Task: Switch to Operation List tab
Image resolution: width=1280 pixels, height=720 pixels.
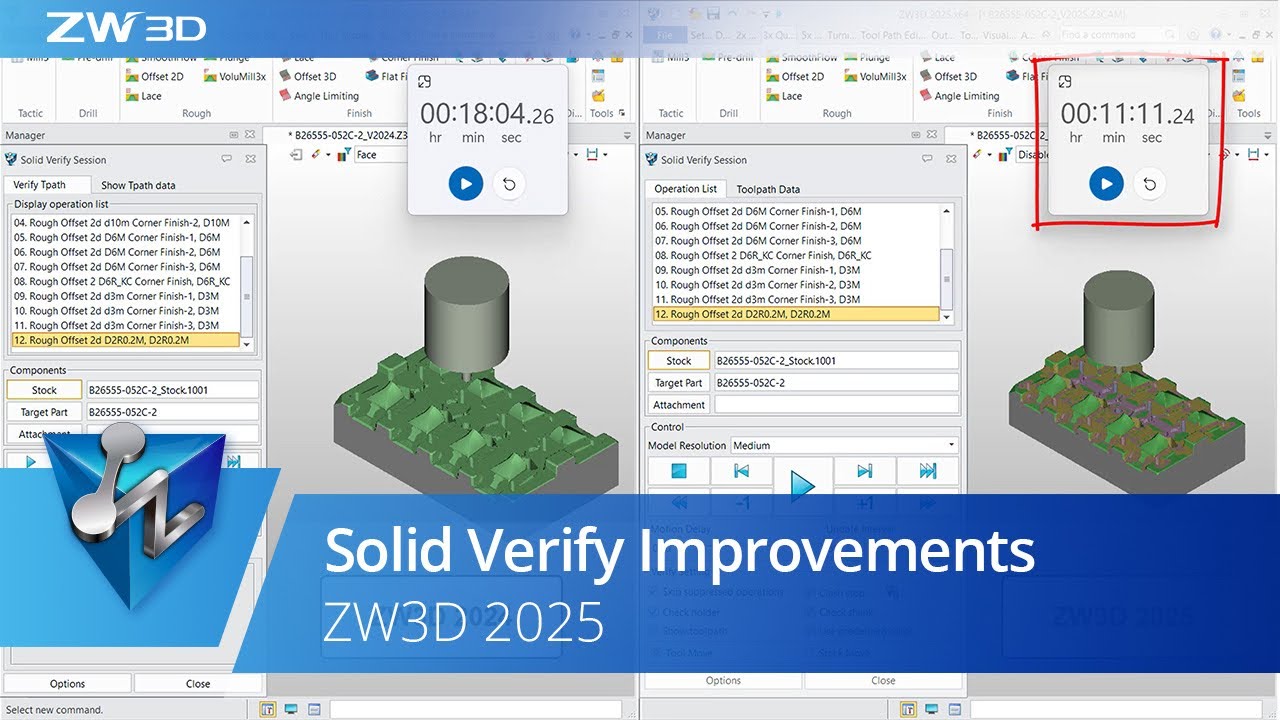Action: tap(685, 188)
